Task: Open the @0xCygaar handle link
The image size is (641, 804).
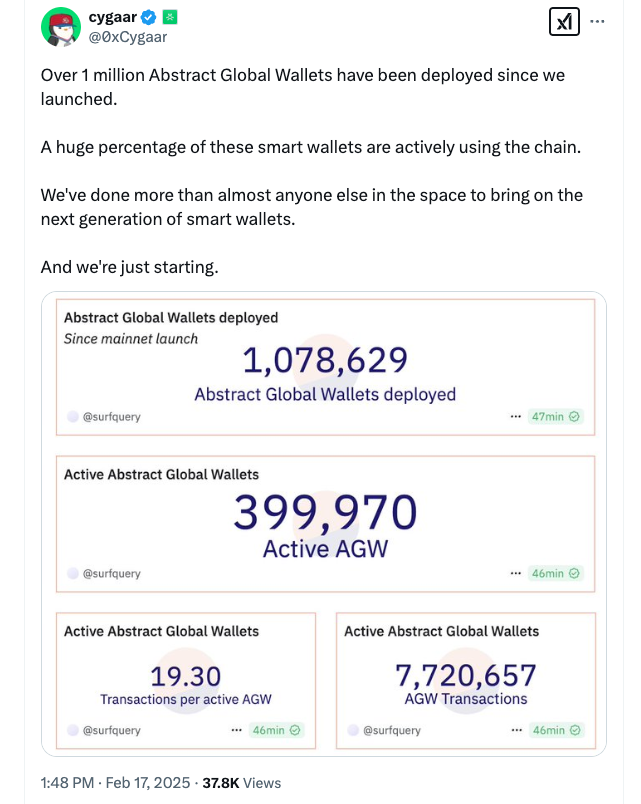Action: 128,37
